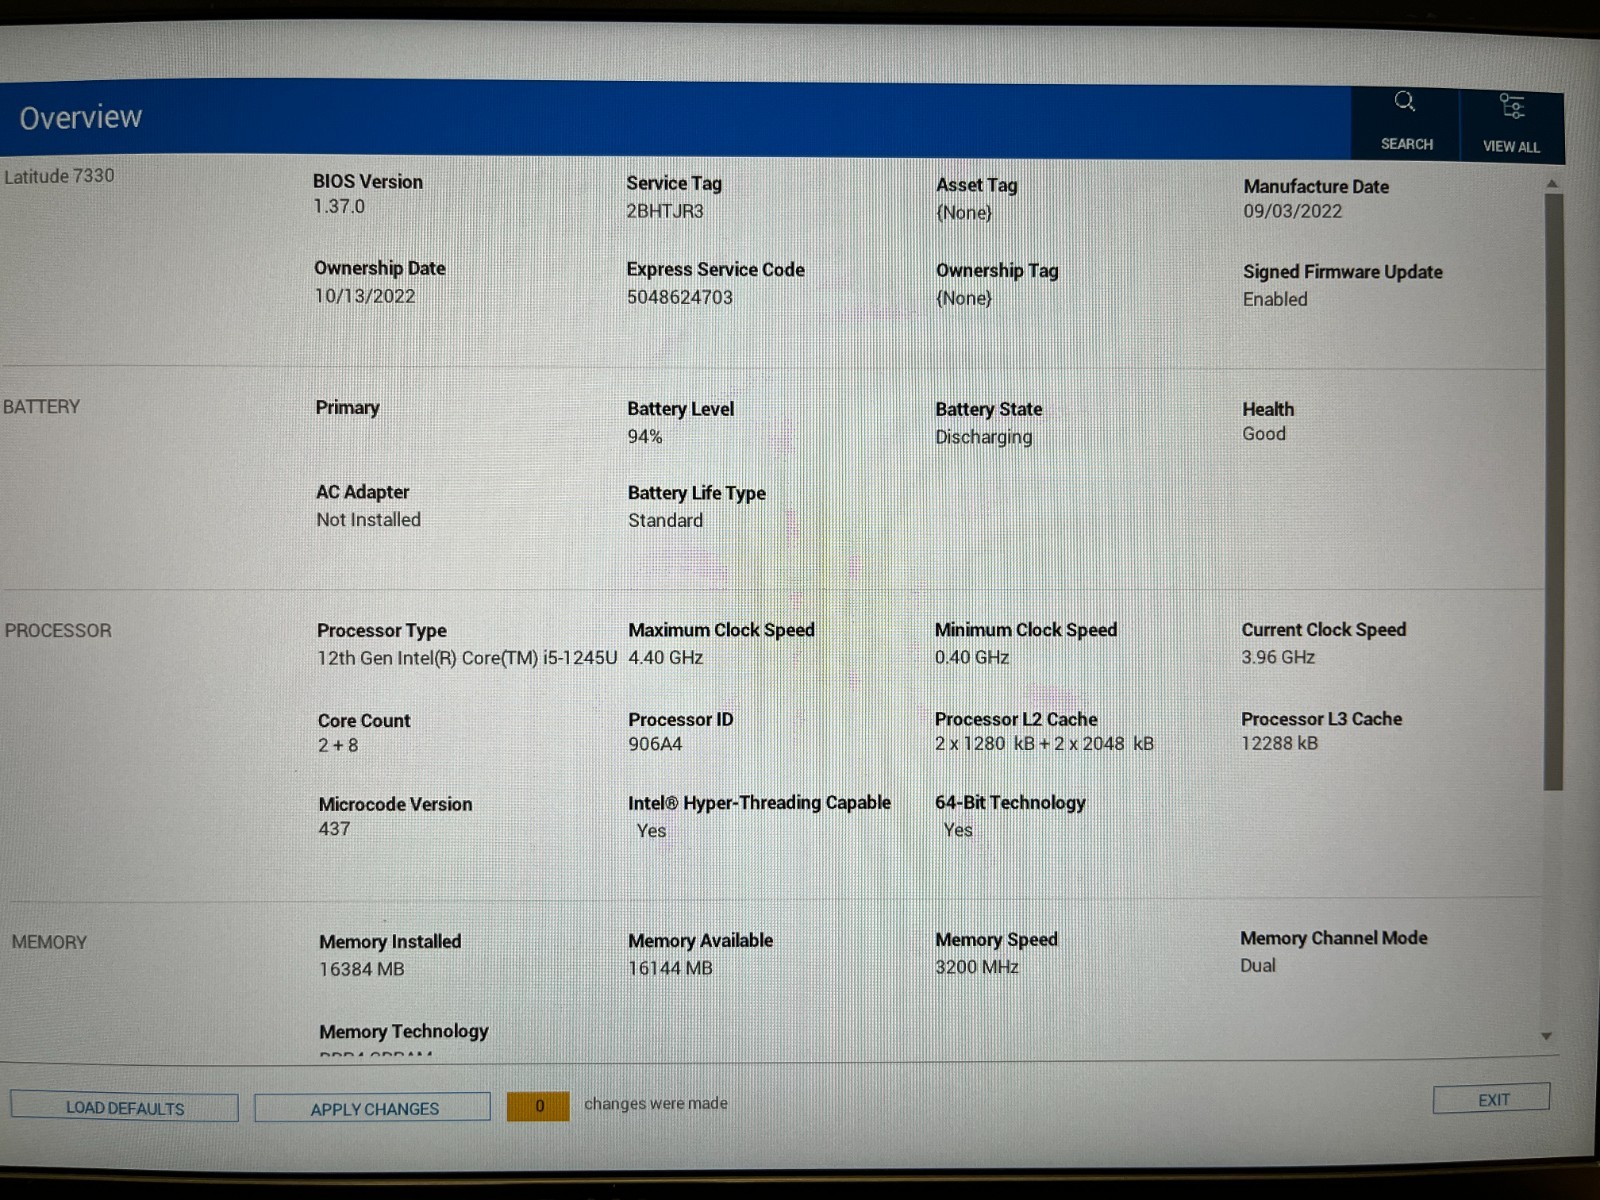Click the Memory Technology label
This screenshot has width=1600, height=1200.
404,1031
